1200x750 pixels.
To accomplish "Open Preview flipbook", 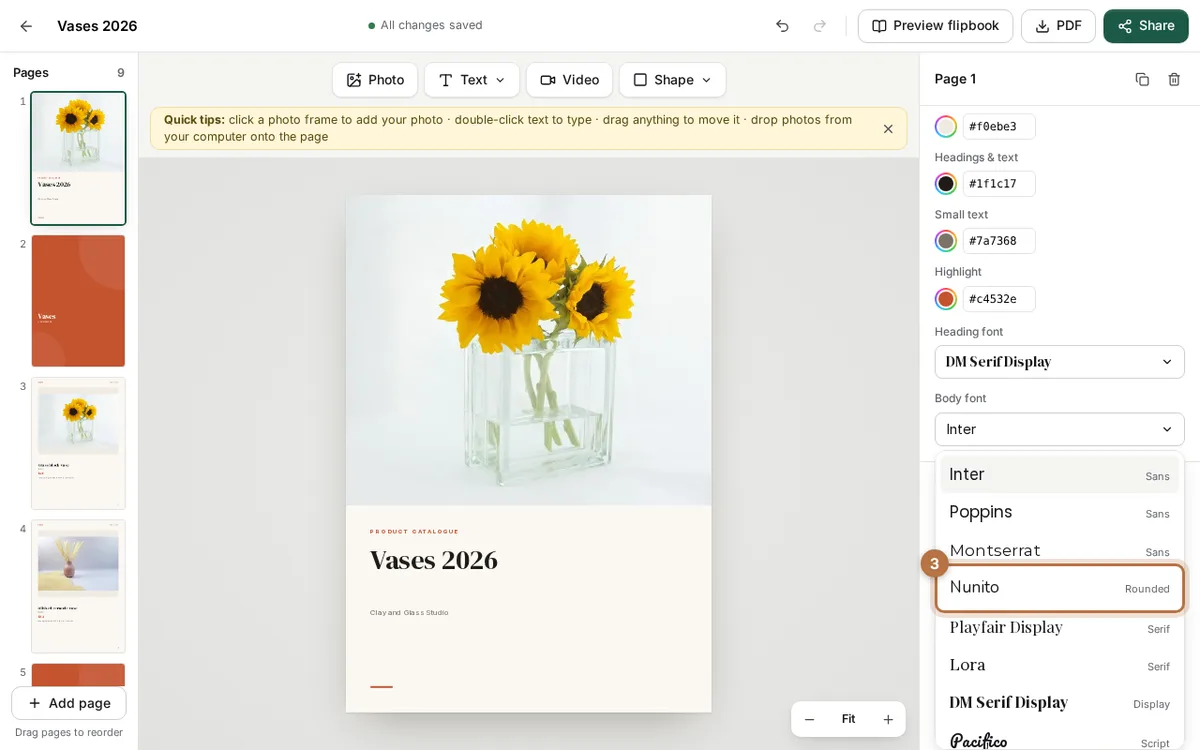I will click(x=935, y=26).
